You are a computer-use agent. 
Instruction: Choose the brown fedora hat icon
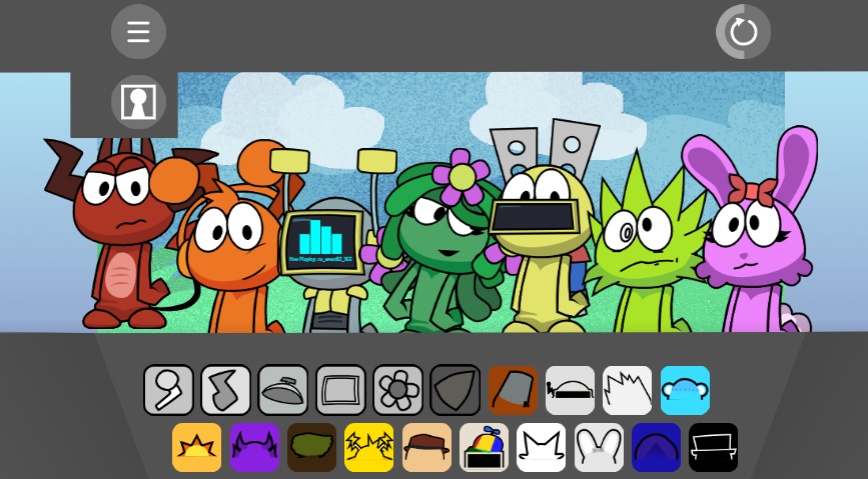427,447
